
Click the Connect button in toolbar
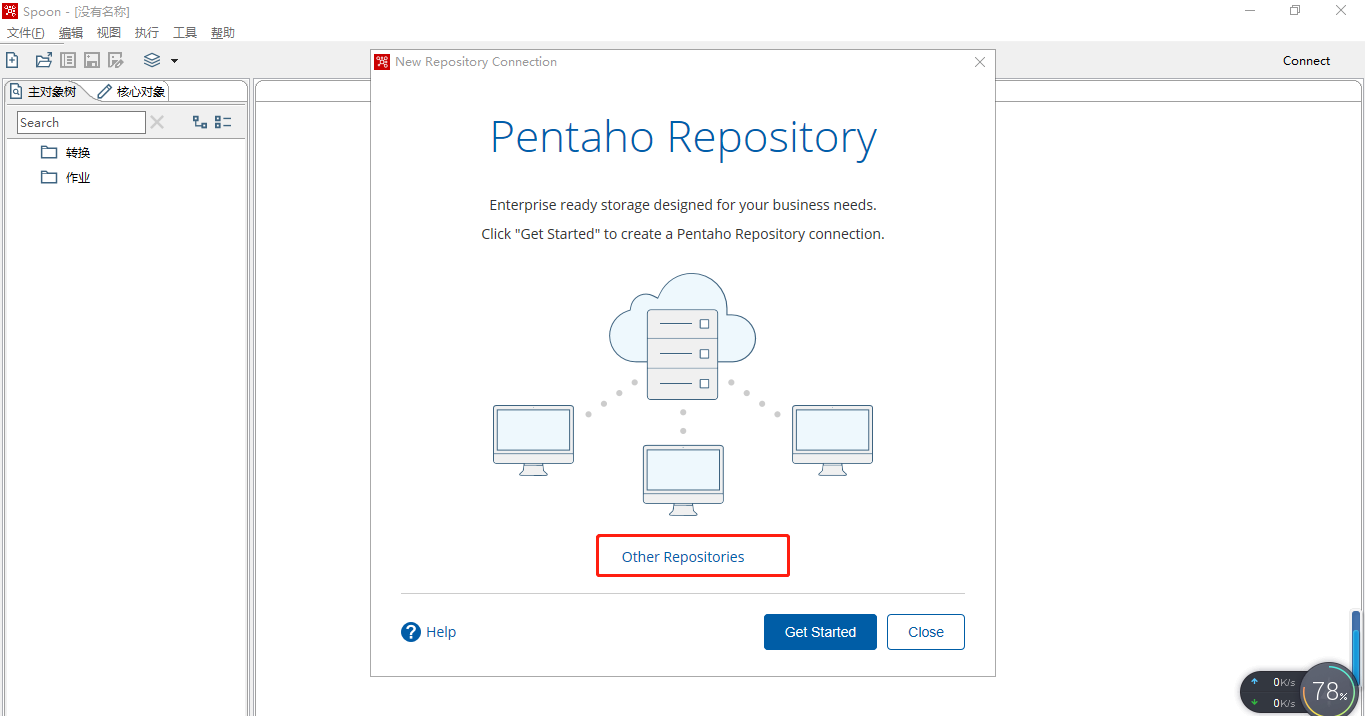(1306, 61)
